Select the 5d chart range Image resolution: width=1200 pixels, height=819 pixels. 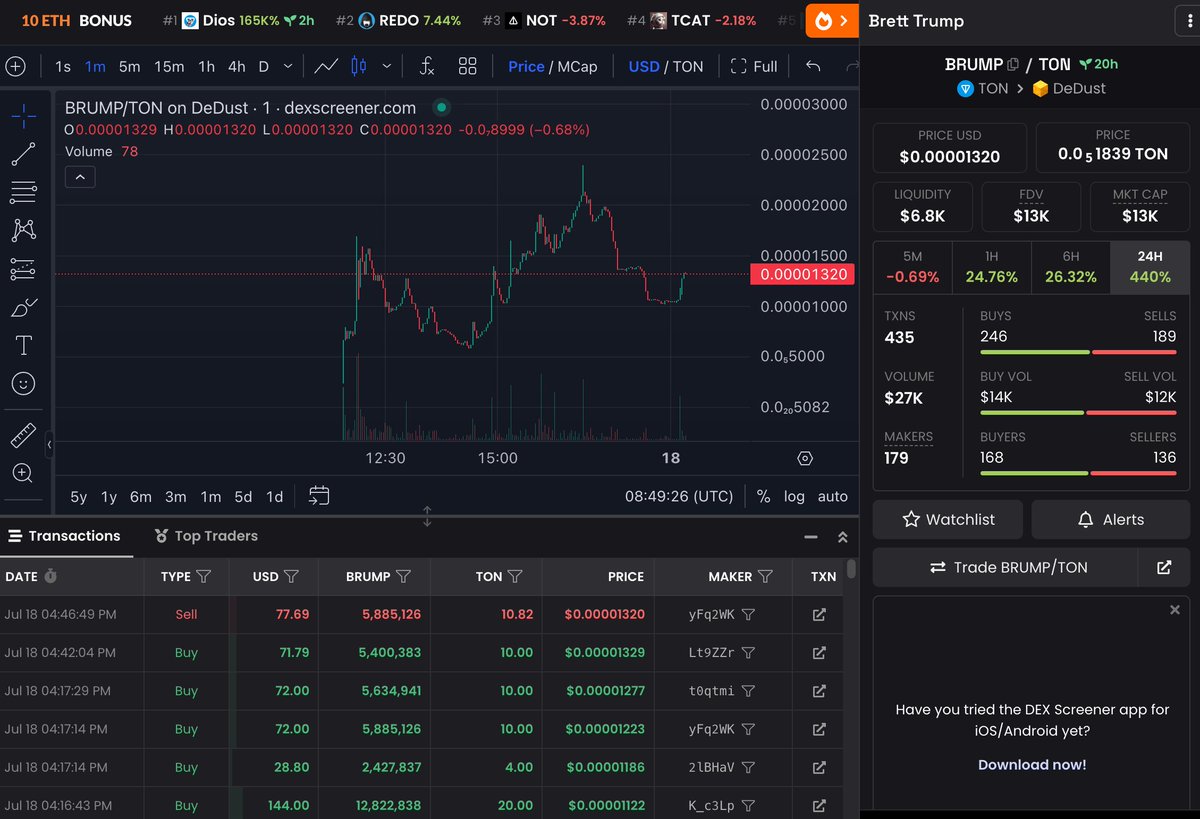[243, 496]
